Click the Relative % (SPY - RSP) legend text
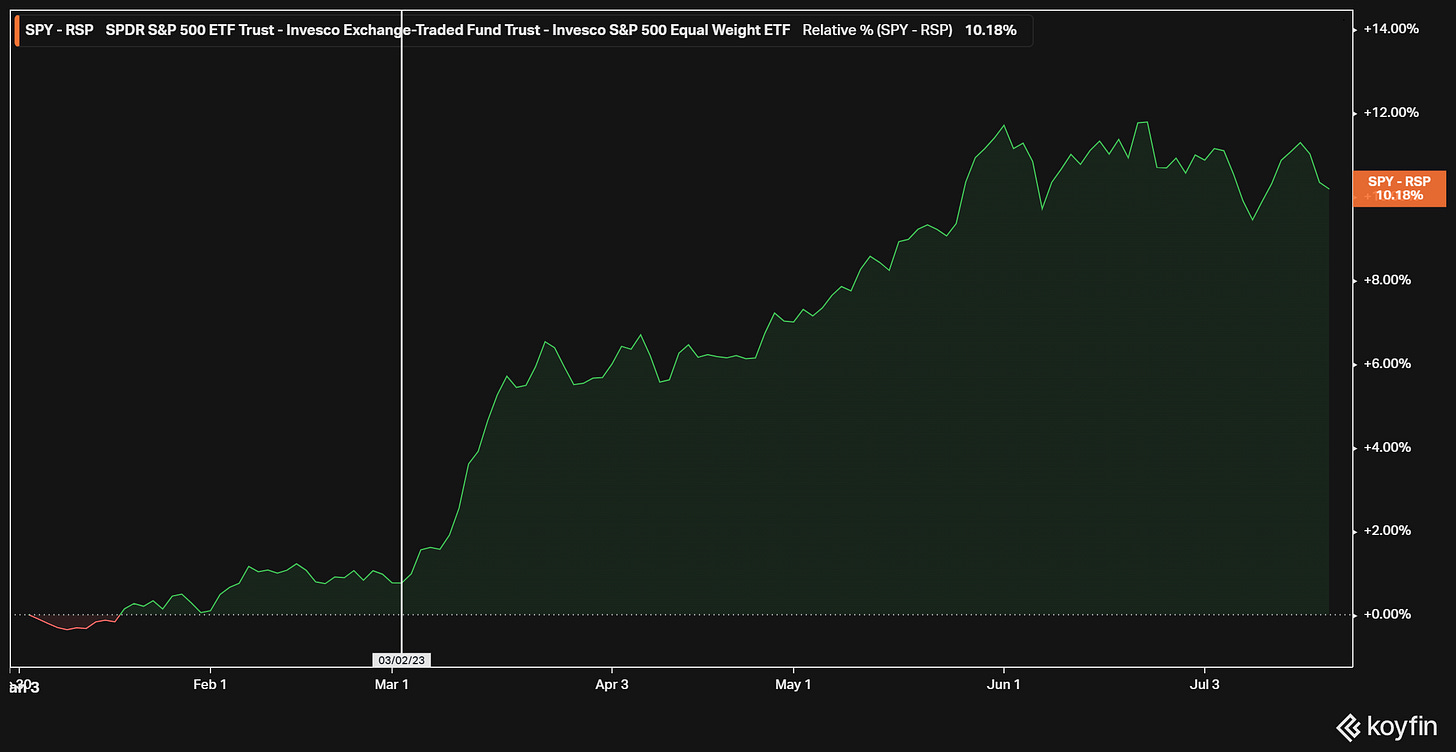 878,30
